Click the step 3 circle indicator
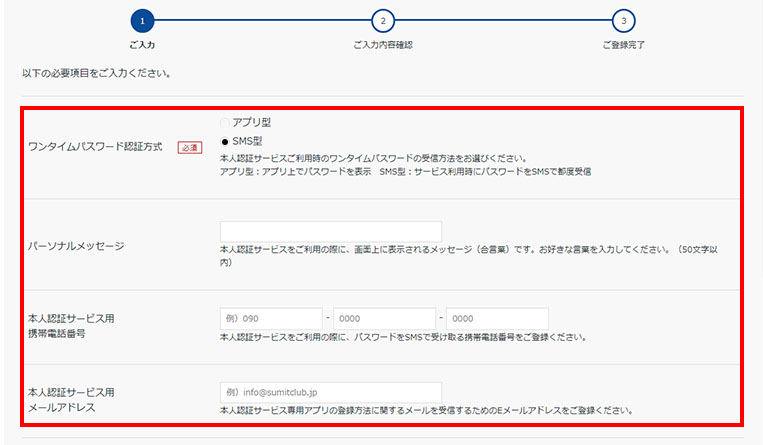 623,20
